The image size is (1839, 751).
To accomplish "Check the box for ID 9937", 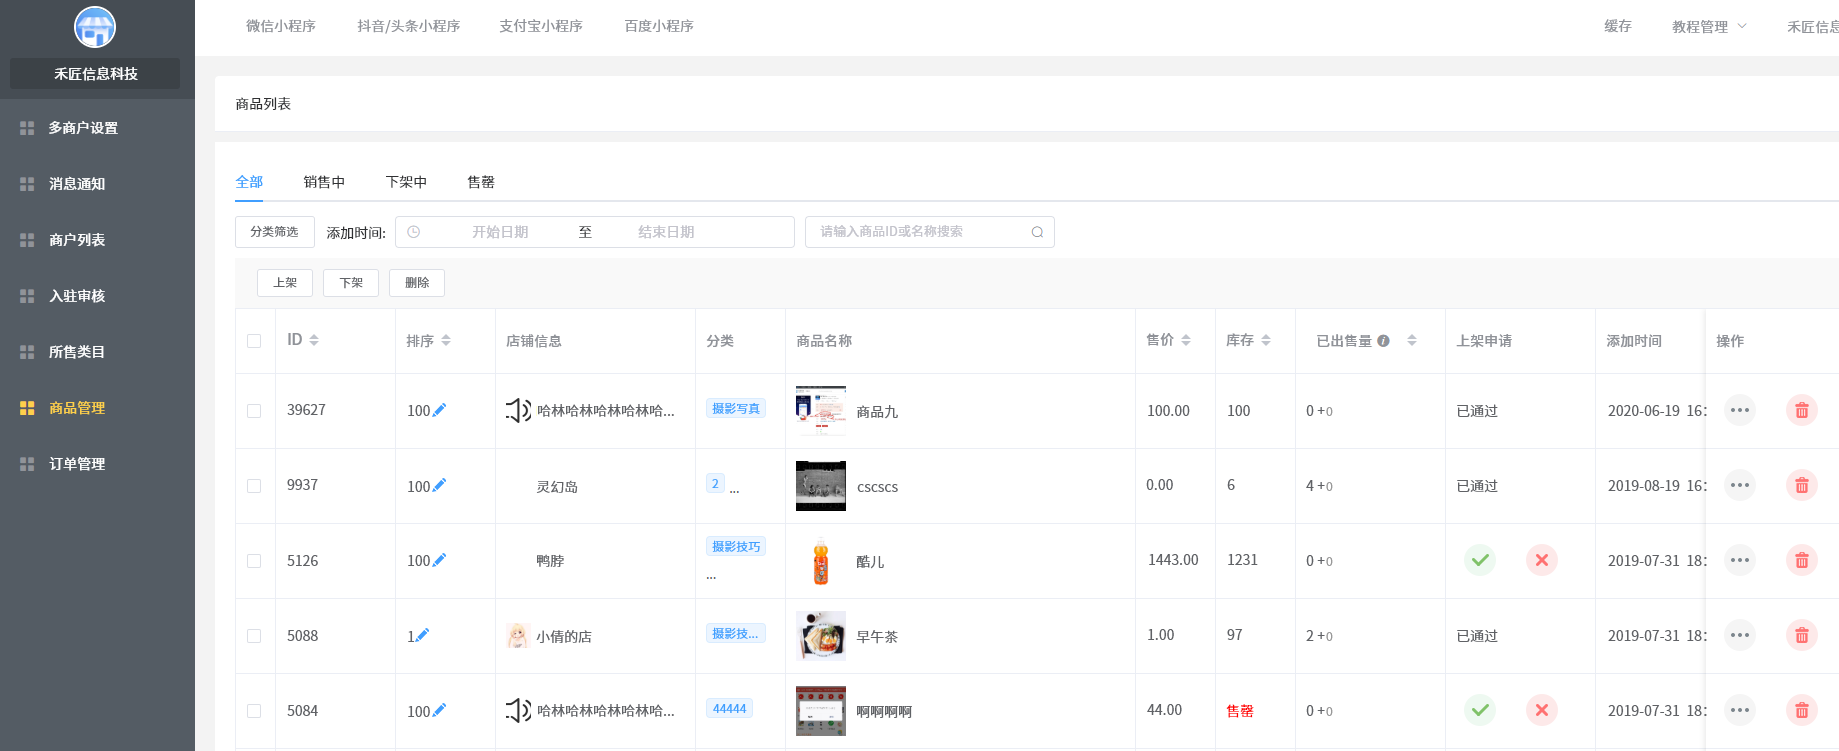I will click(254, 486).
